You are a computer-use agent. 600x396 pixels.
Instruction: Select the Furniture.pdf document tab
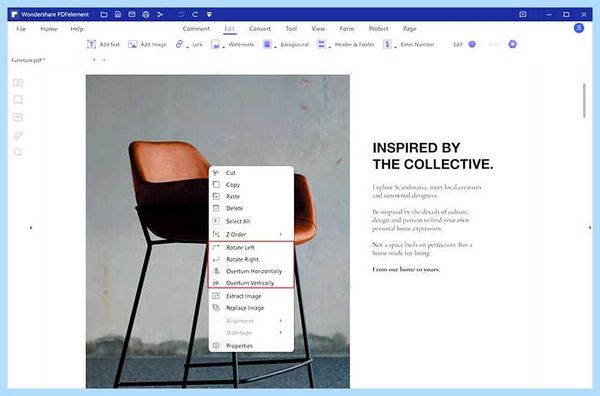[x=28, y=60]
